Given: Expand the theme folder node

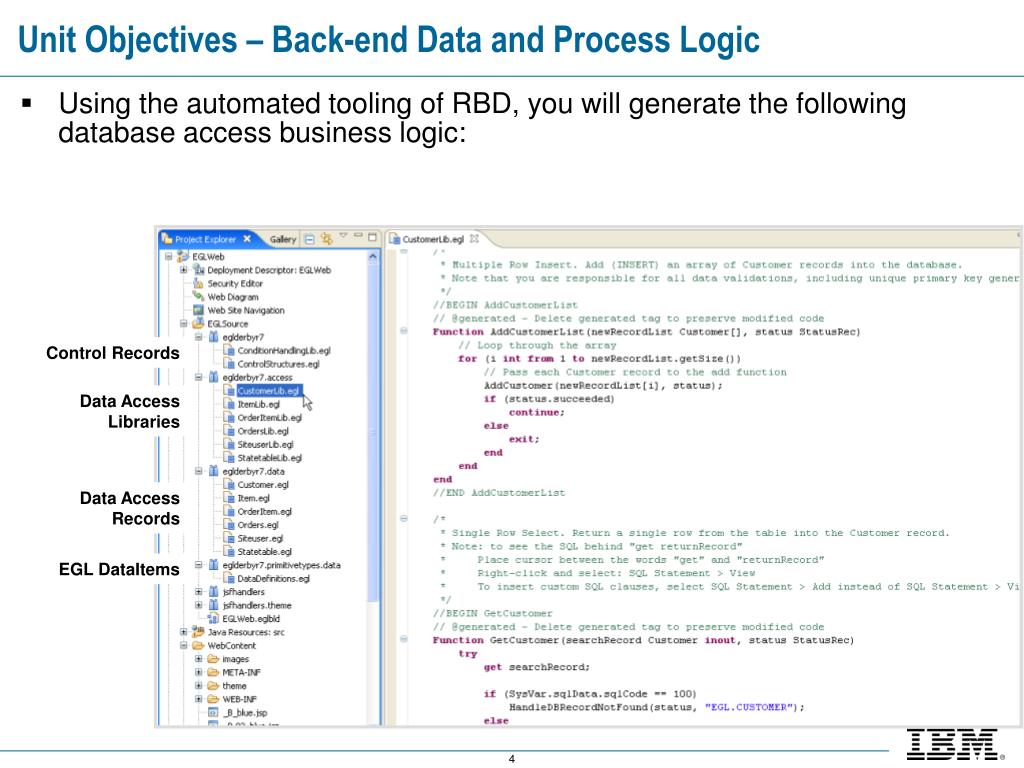Looking at the screenshot, I should [199, 686].
